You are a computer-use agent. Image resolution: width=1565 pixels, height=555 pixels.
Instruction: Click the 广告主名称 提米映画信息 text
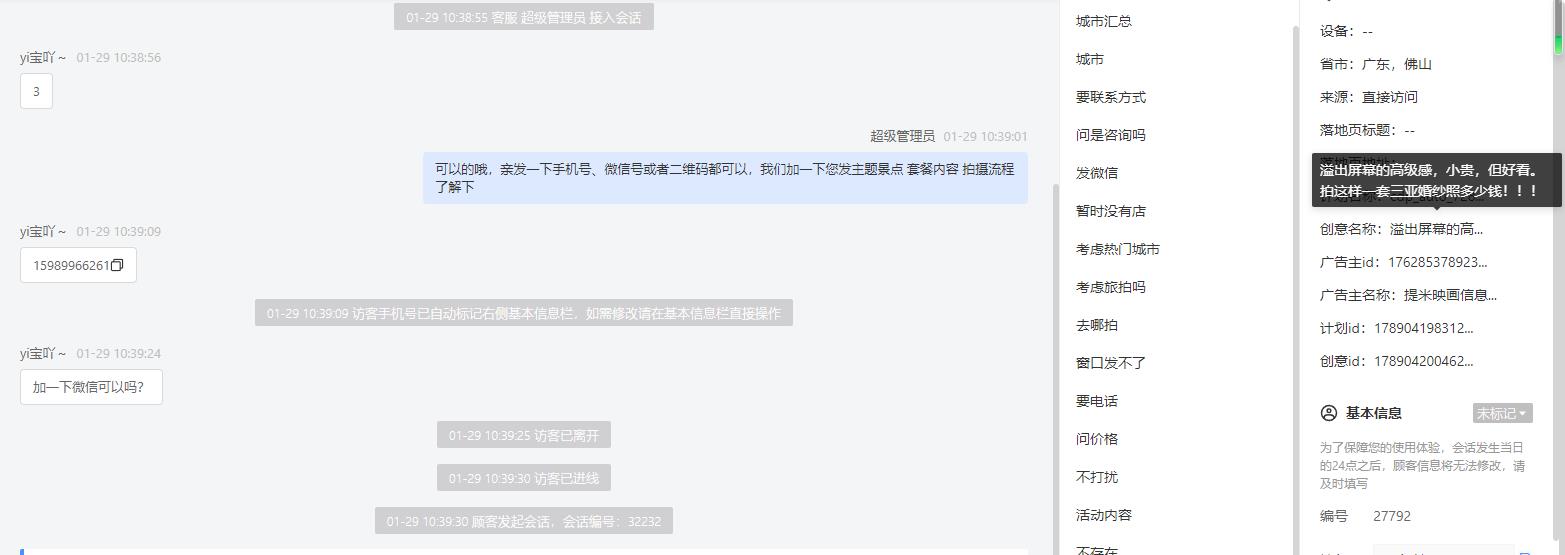coord(1450,295)
